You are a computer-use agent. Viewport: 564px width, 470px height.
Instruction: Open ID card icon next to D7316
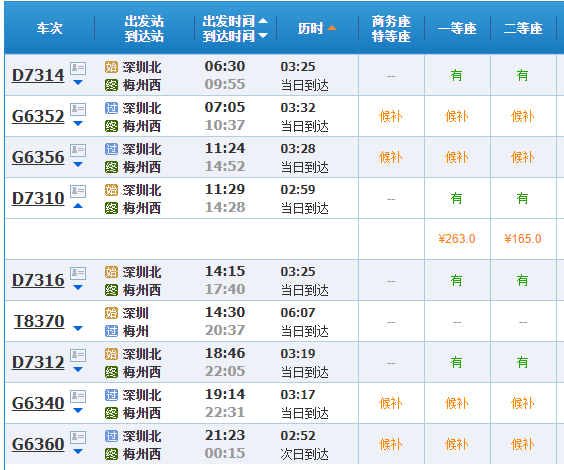pyautogui.click(x=78, y=273)
